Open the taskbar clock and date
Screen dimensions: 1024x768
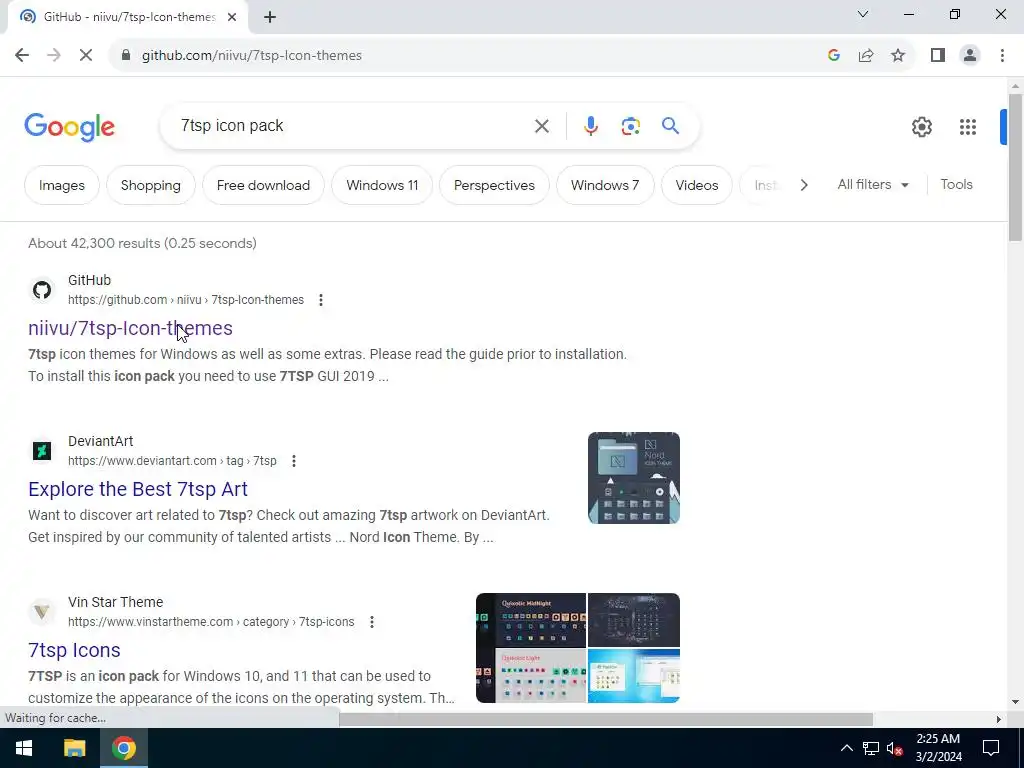coord(938,748)
